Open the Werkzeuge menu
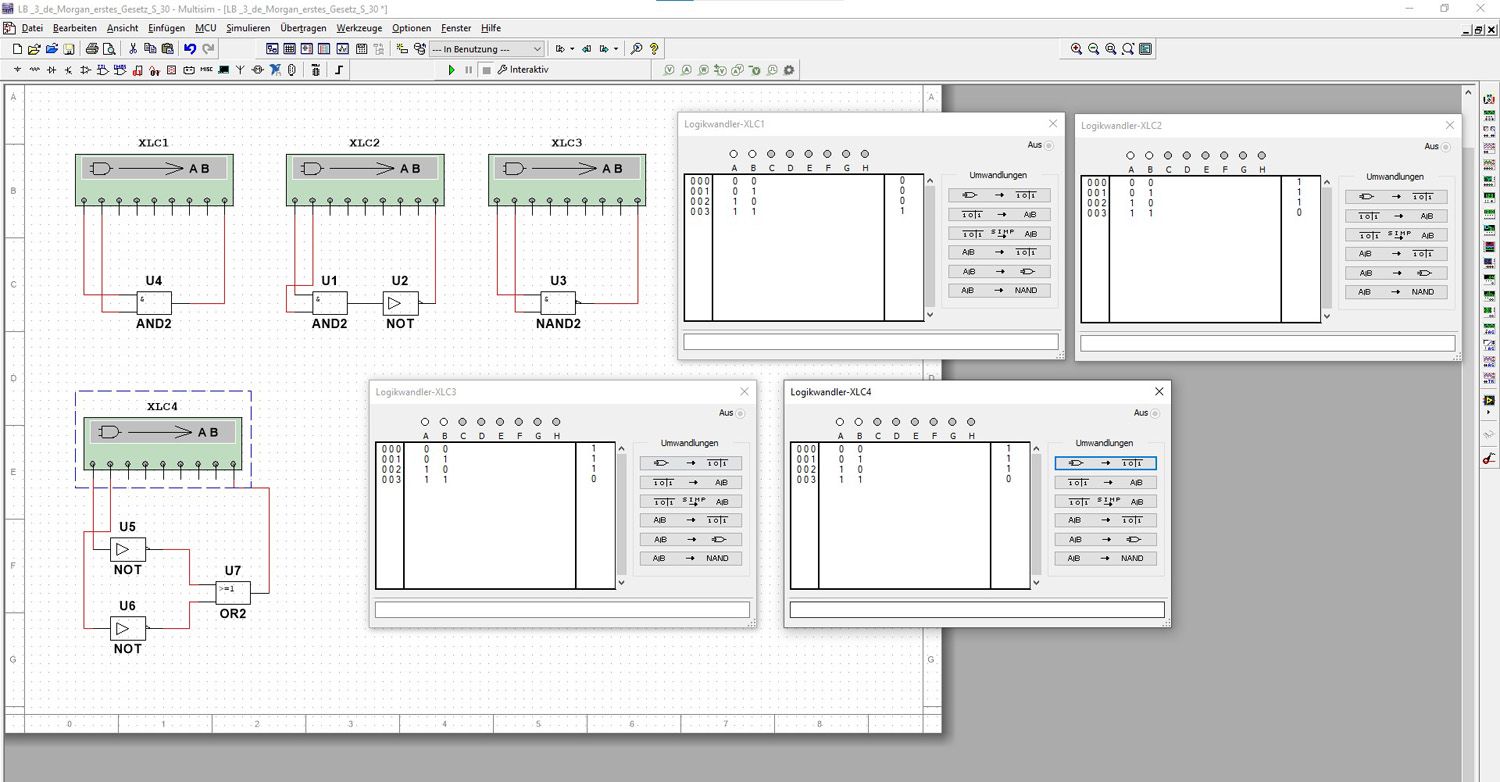Screen dimensions: 1500x782 click(x=359, y=28)
